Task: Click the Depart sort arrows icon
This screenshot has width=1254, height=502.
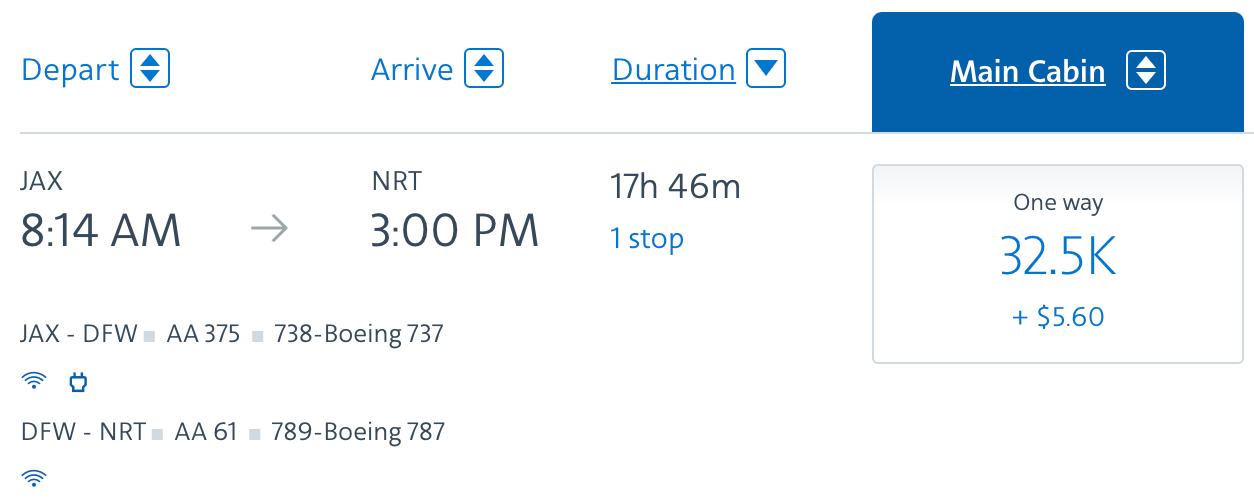Action: coord(150,69)
